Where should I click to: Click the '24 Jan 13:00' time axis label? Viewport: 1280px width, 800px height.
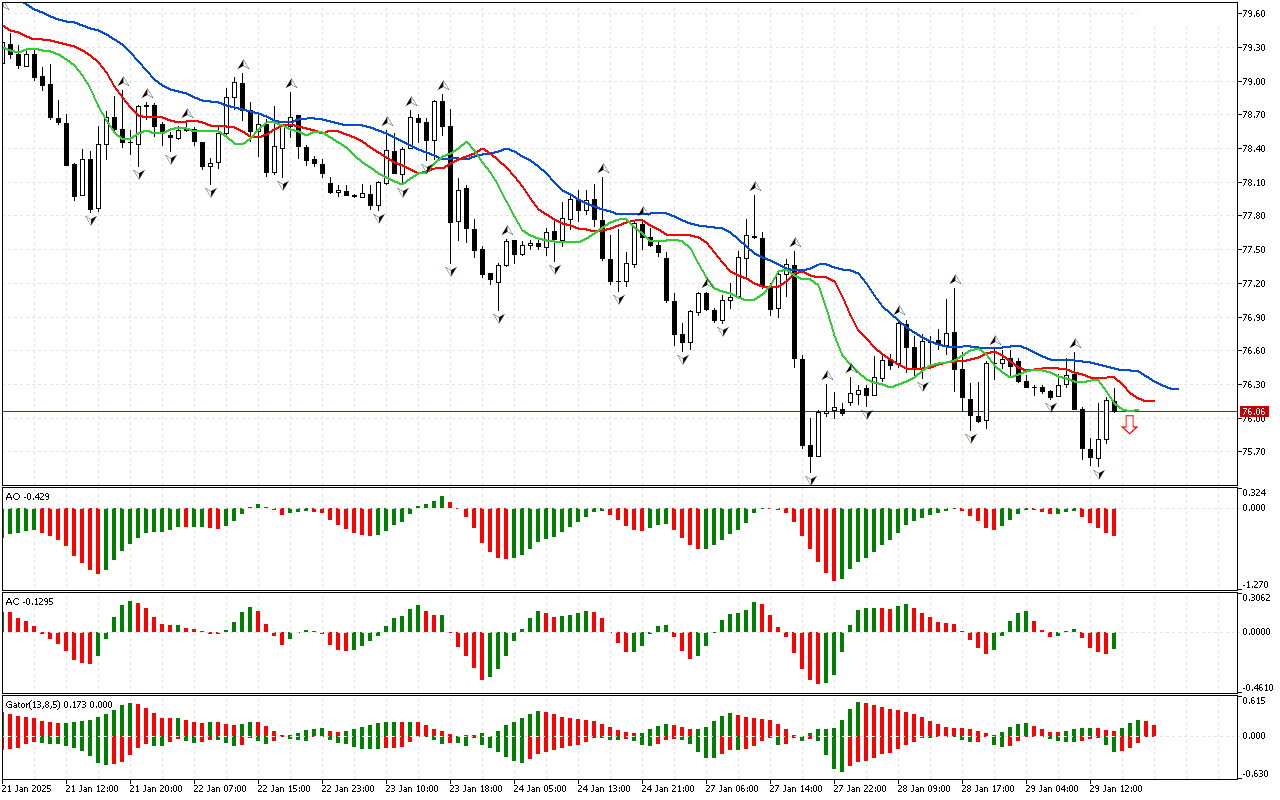pyautogui.click(x=603, y=789)
